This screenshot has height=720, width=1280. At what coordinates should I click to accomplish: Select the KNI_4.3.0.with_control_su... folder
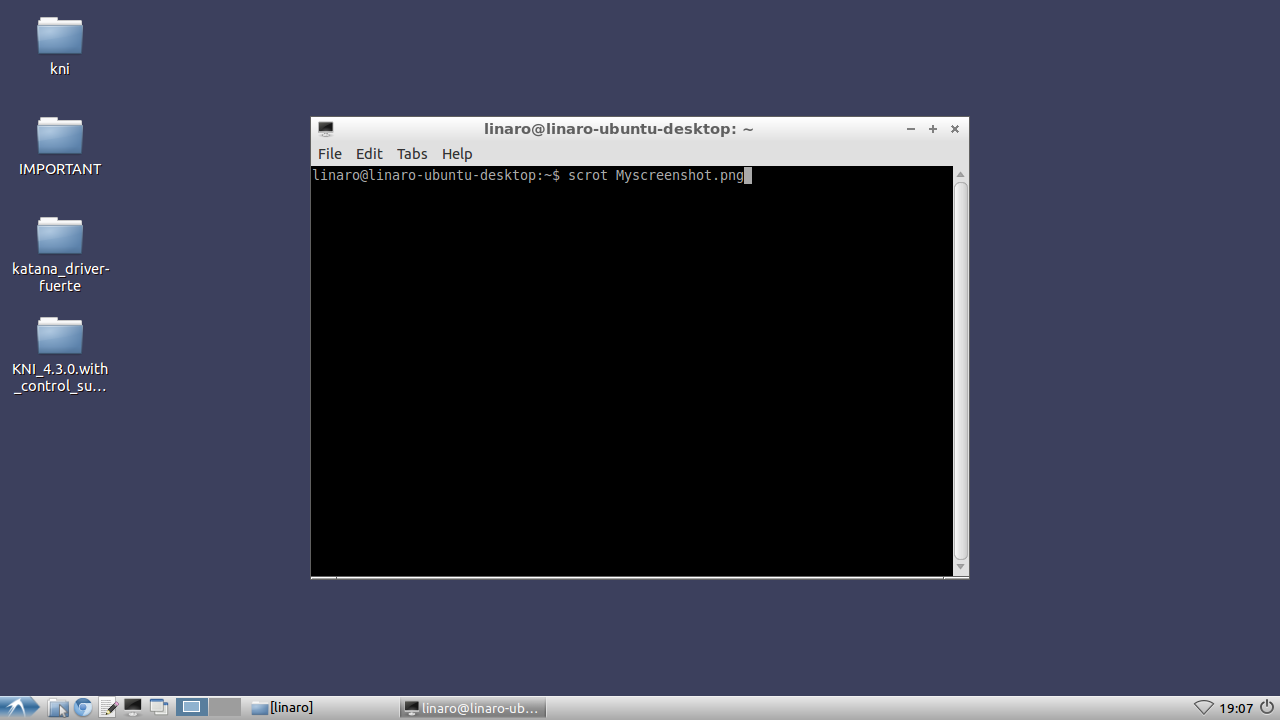(60, 354)
